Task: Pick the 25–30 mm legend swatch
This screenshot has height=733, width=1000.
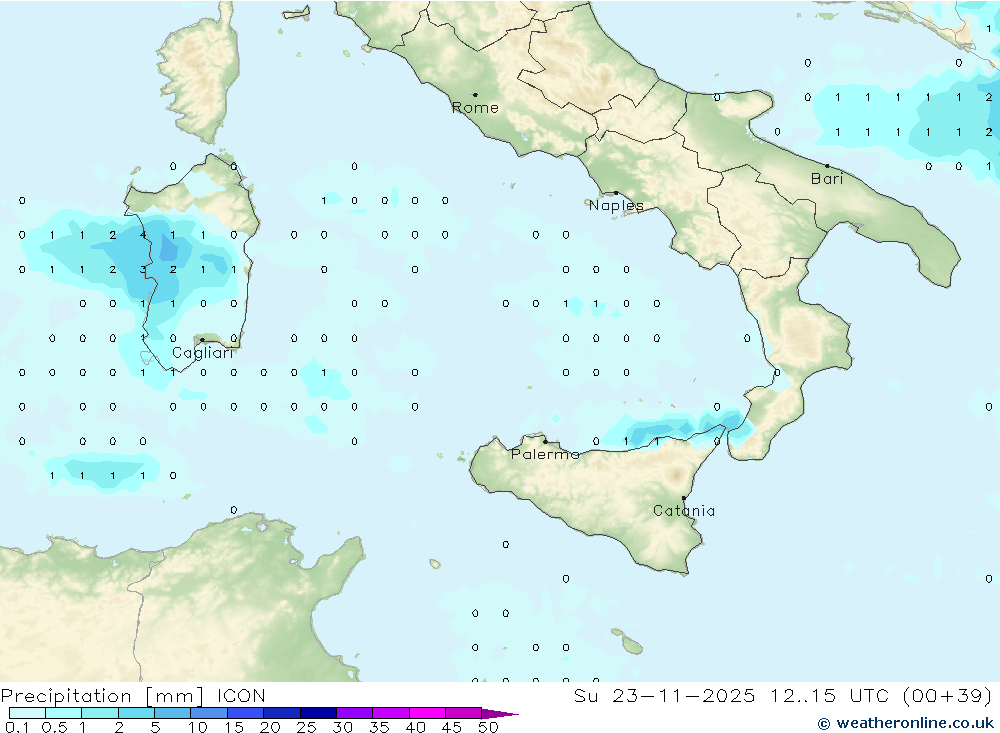Action: [x=318, y=713]
